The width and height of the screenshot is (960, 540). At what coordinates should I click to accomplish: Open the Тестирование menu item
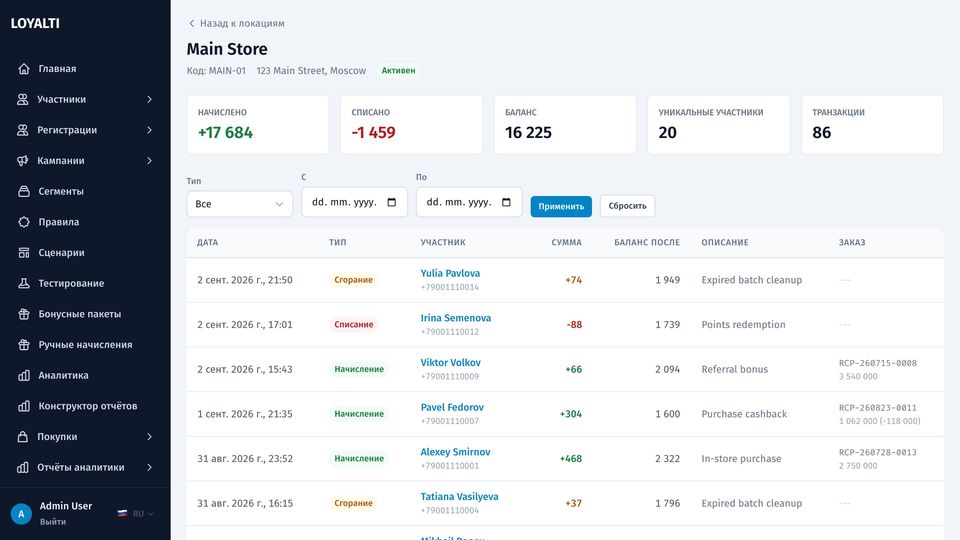[x=85, y=283]
